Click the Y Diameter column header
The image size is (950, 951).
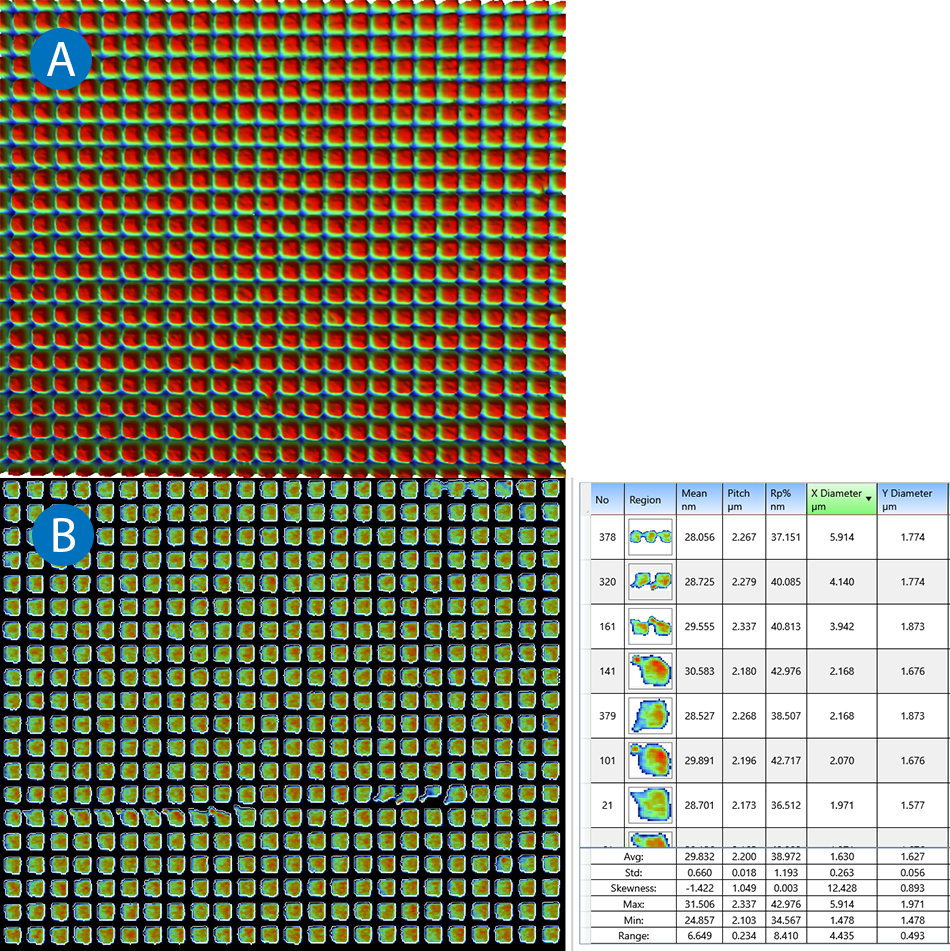(912, 499)
